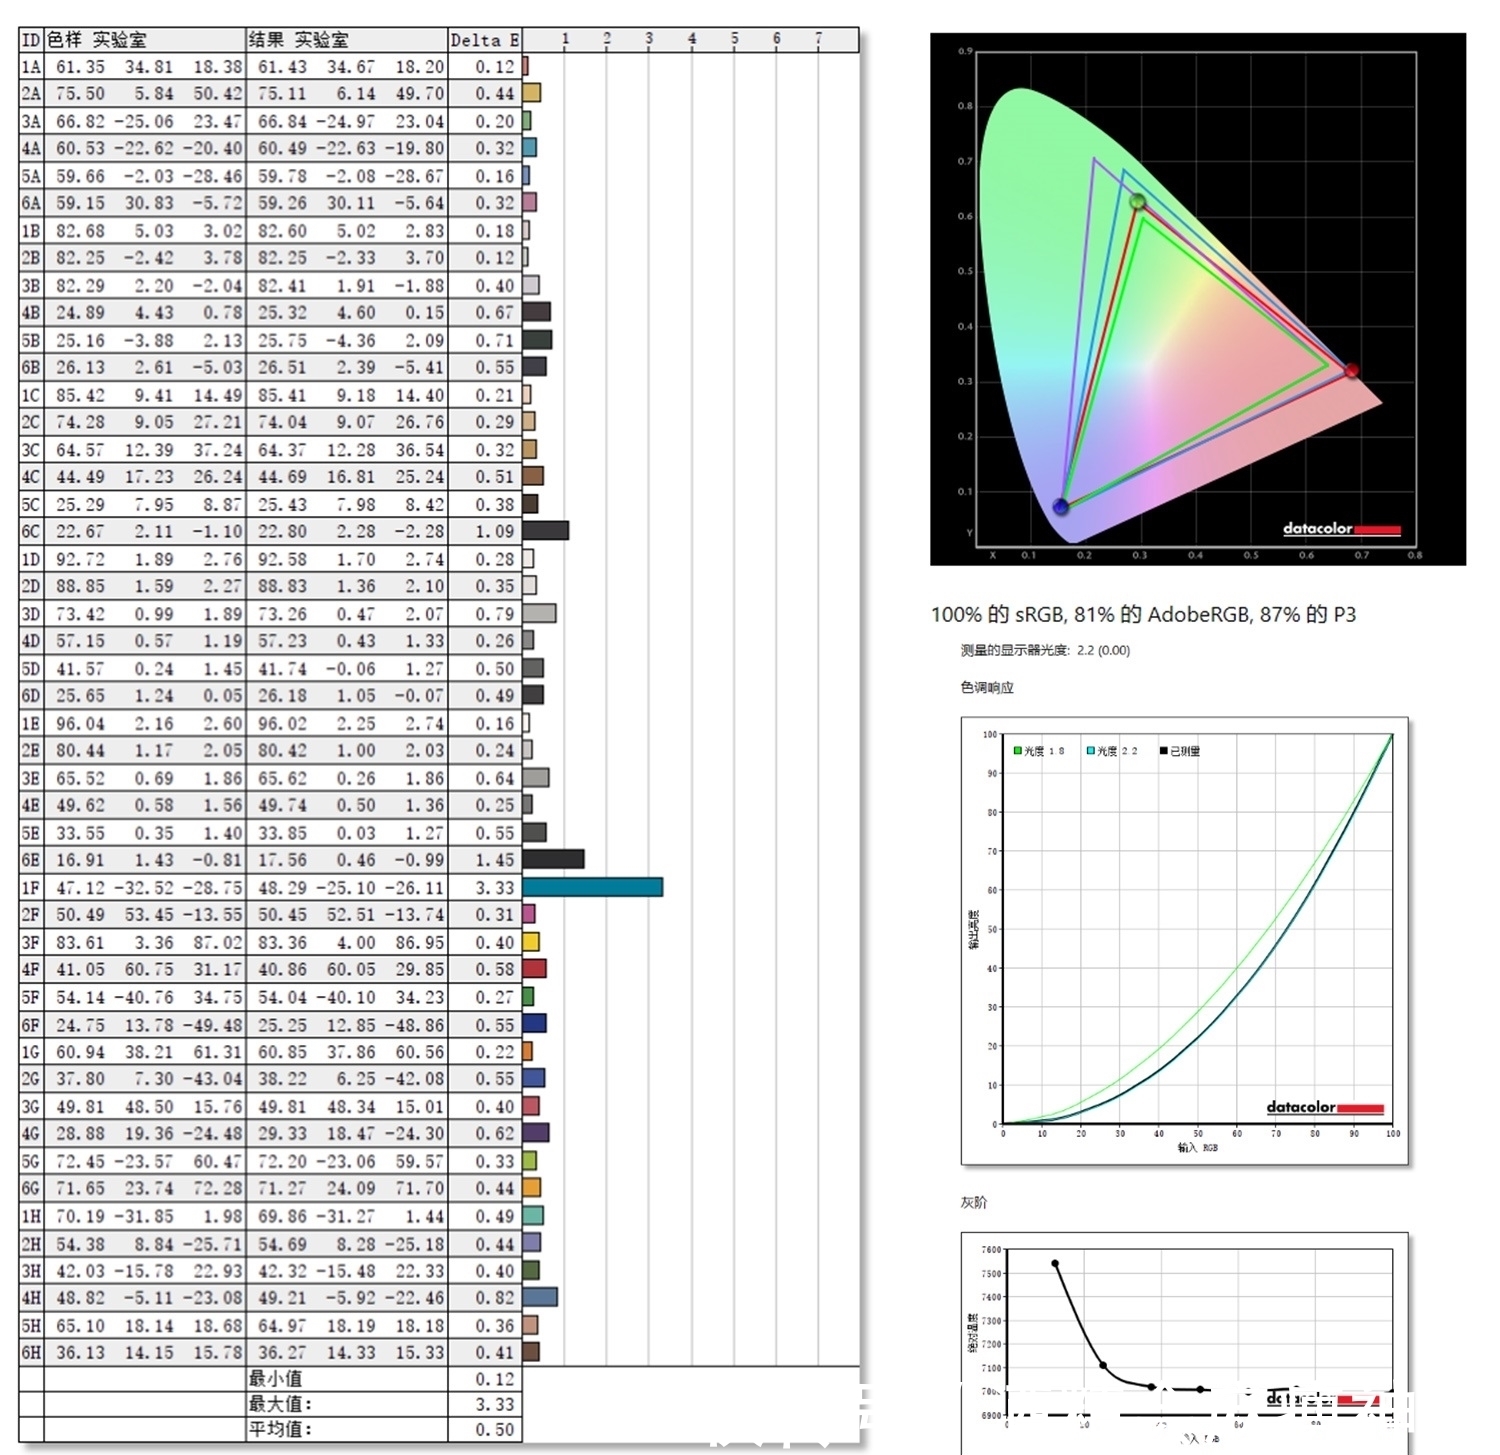Click Delta E value 3.33 in row 1F
Viewport: 1500px width, 1455px height.
[x=494, y=888]
